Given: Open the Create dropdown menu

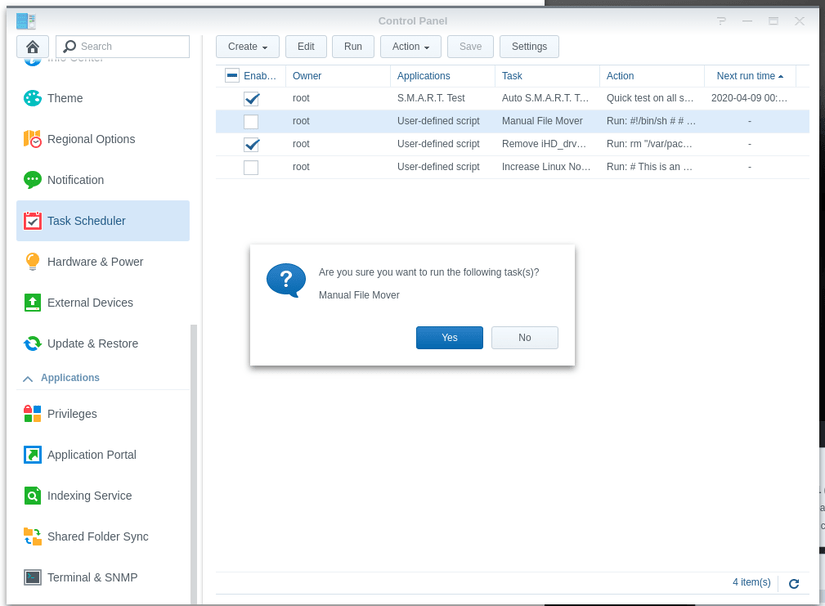Looking at the screenshot, I should point(247,46).
